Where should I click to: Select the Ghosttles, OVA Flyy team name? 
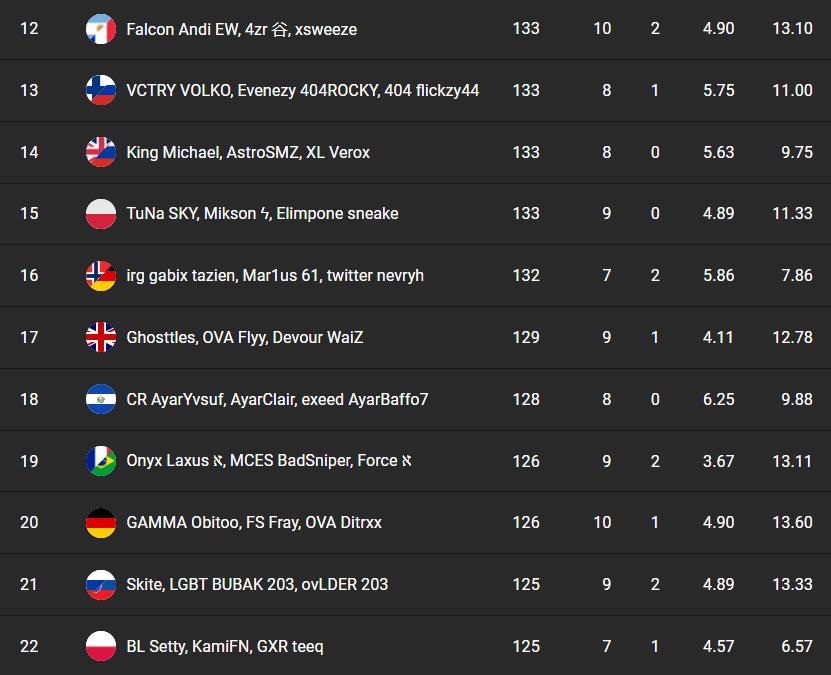coord(244,337)
